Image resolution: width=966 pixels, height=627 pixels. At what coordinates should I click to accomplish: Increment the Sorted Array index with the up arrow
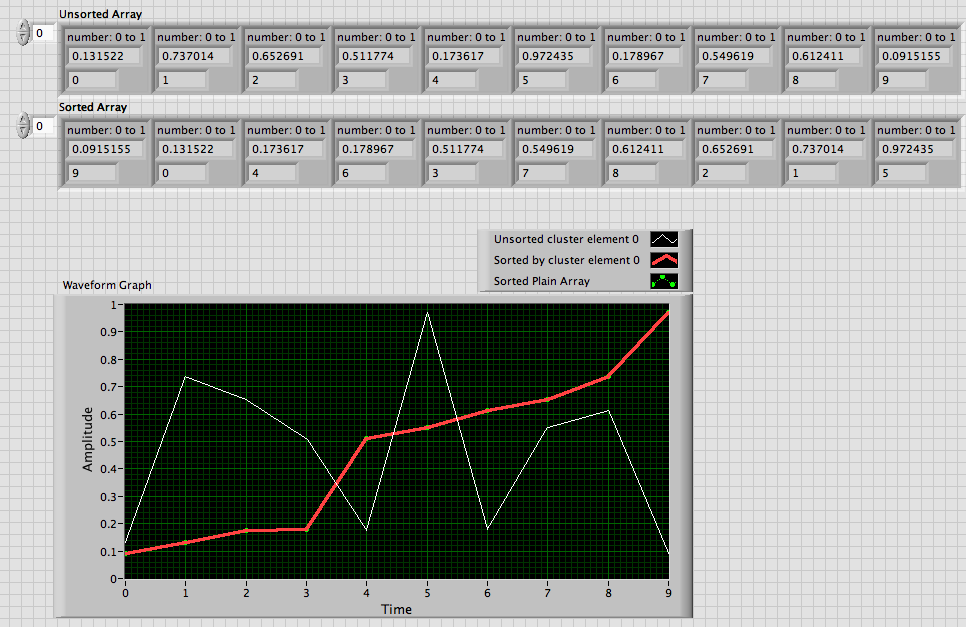(23, 119)
